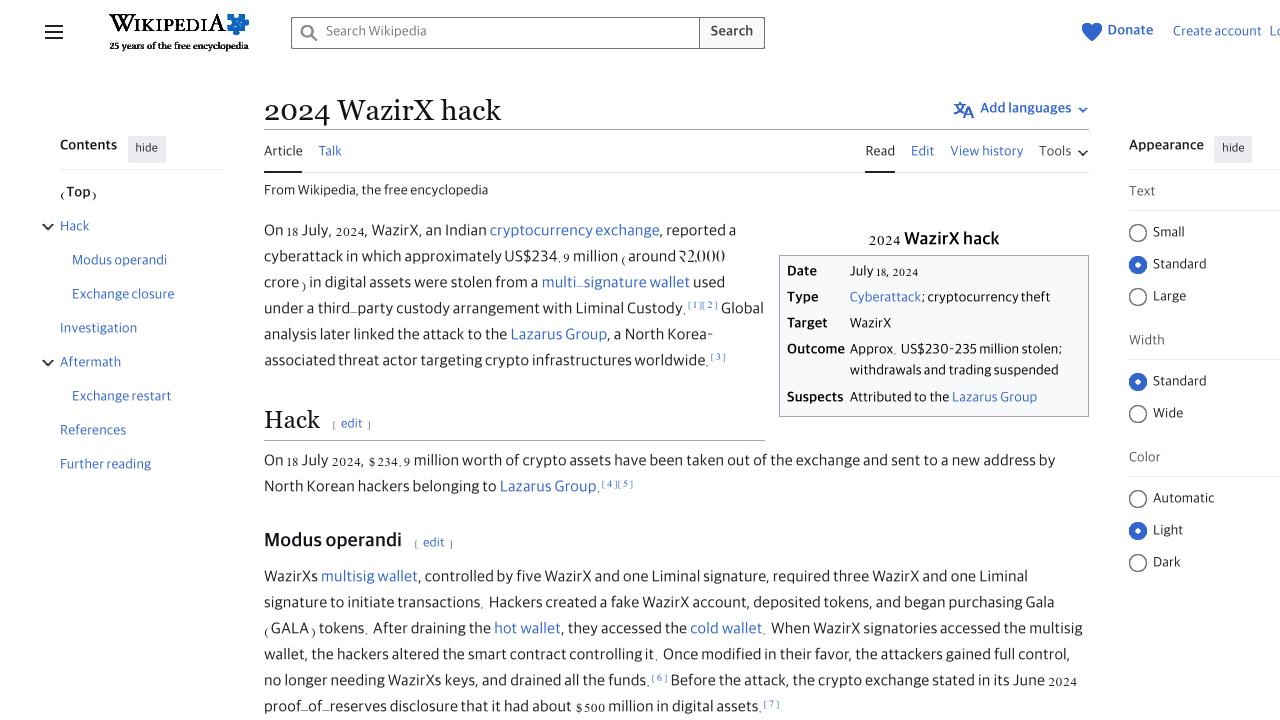Go to References in contents
This screenshot has width=1280, height=720.
tap(93, 430)
